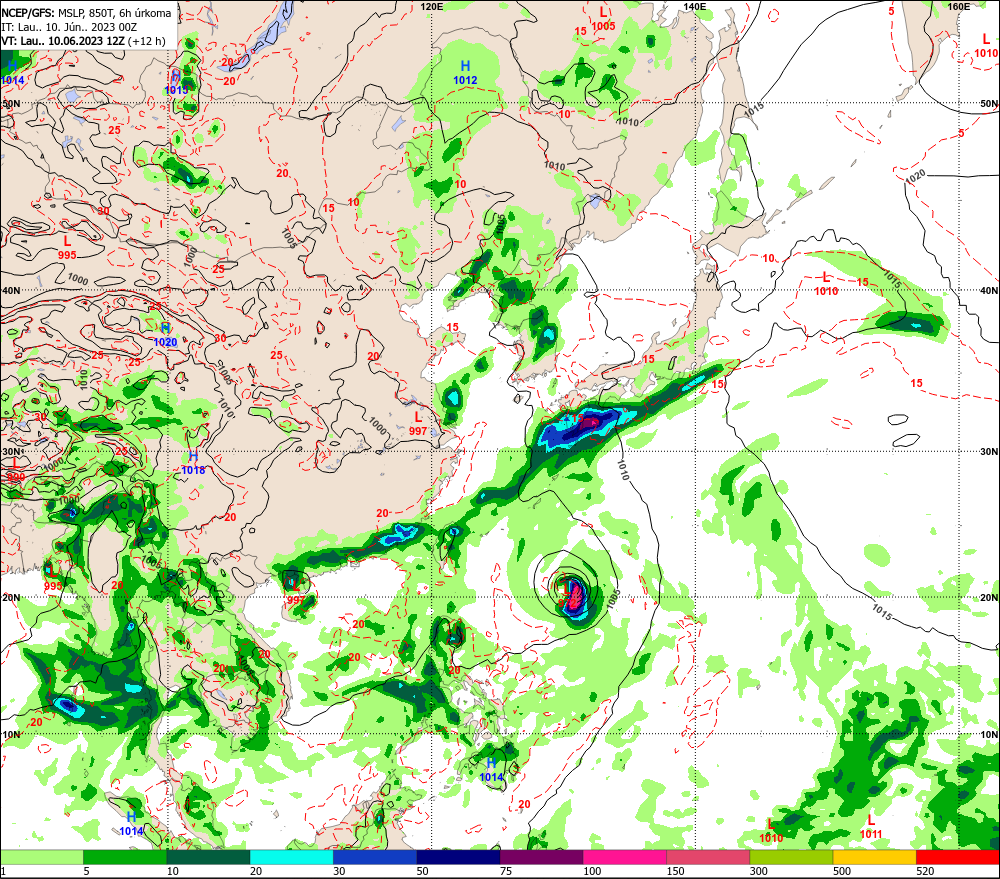Click the 'H 1014' label at top left
Screen dimensions: 1000x879
point(13,73)
